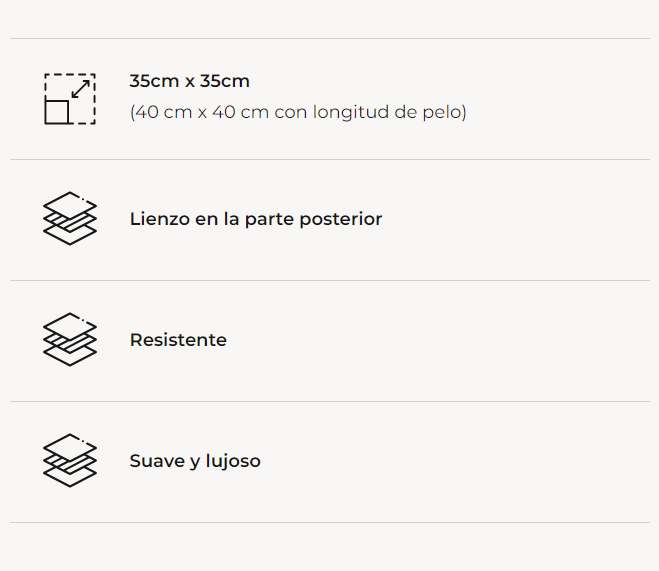
Task: Click the diagonal resize arrow in the size icon
Action: tap(81, 89)
